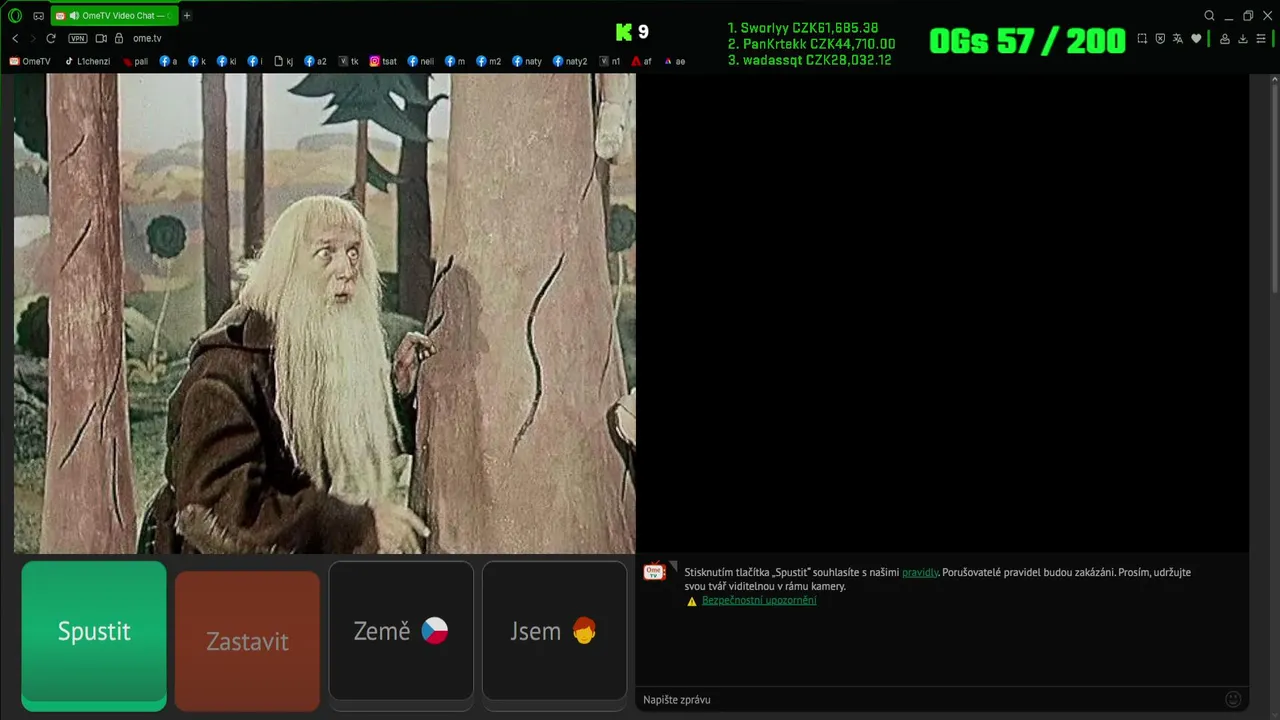Screen dimensions: 1280x720
Task: Open the Facebook bookmark labeled m2
Action: (489, 61)
